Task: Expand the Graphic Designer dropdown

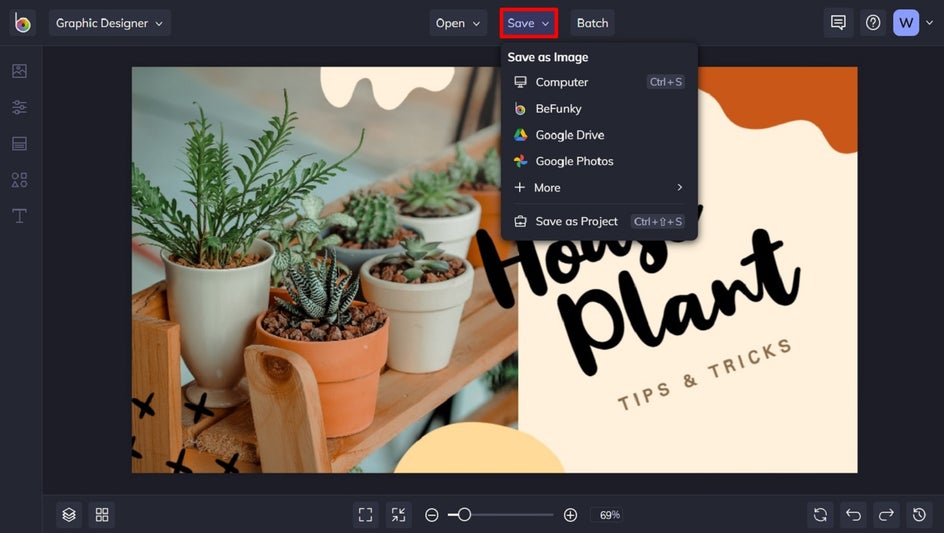Action: [110, 23]
